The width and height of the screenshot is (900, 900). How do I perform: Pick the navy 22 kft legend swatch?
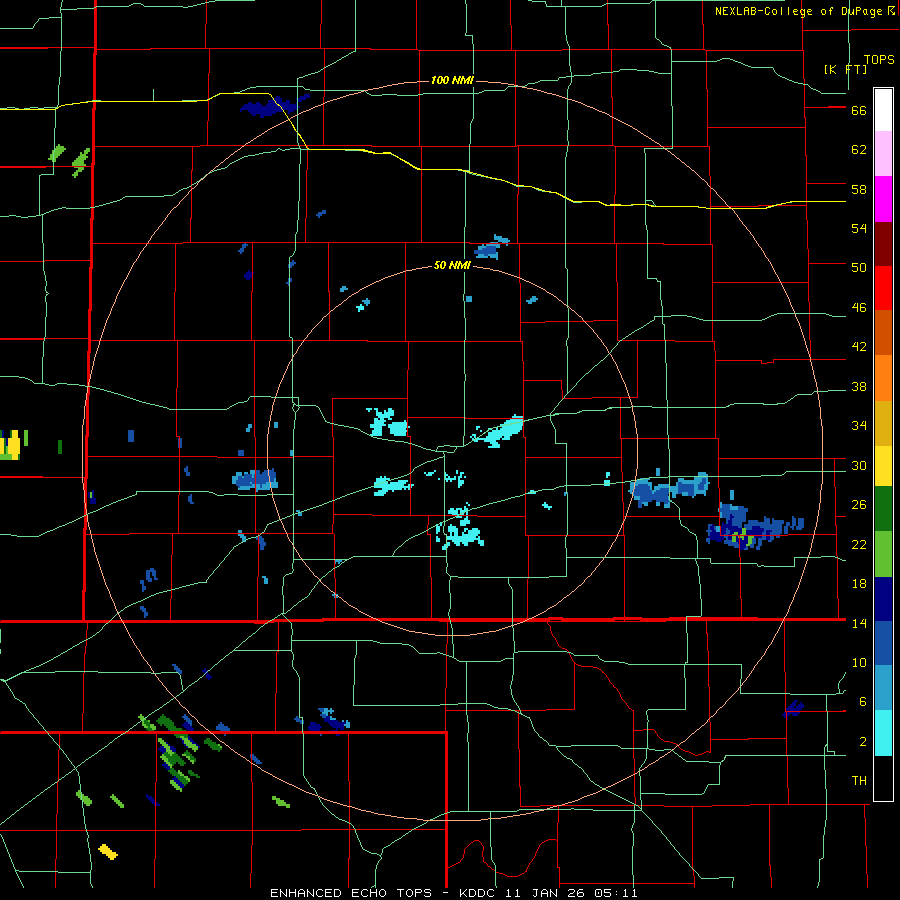point(883,599)
